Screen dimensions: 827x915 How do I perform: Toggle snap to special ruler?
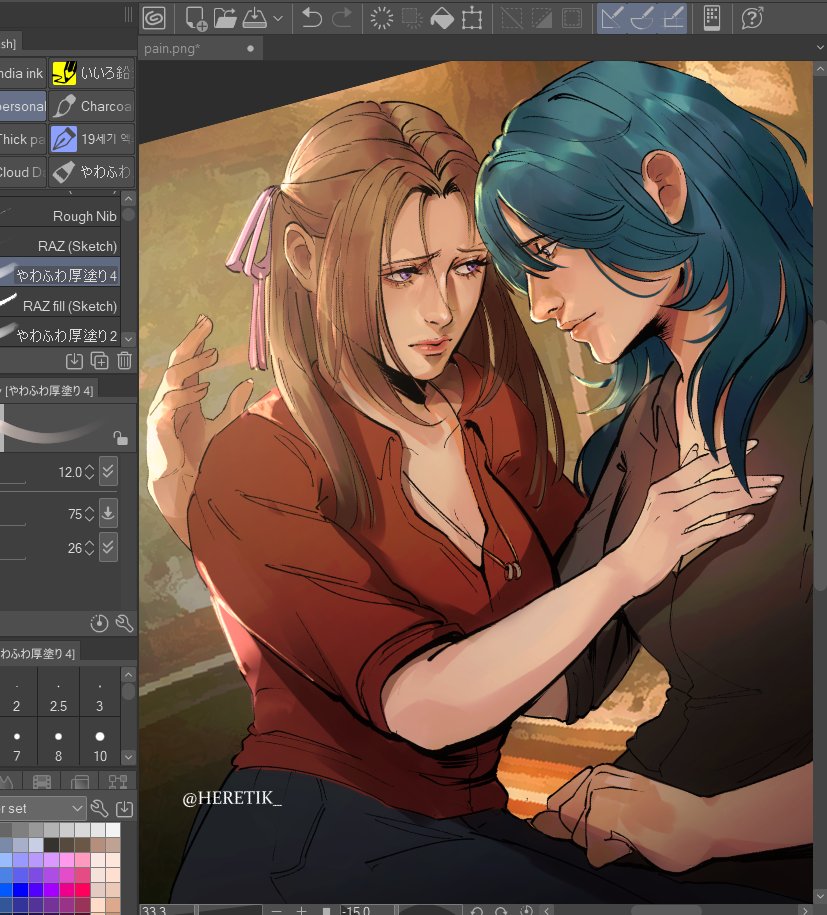(x=642, y=18)
